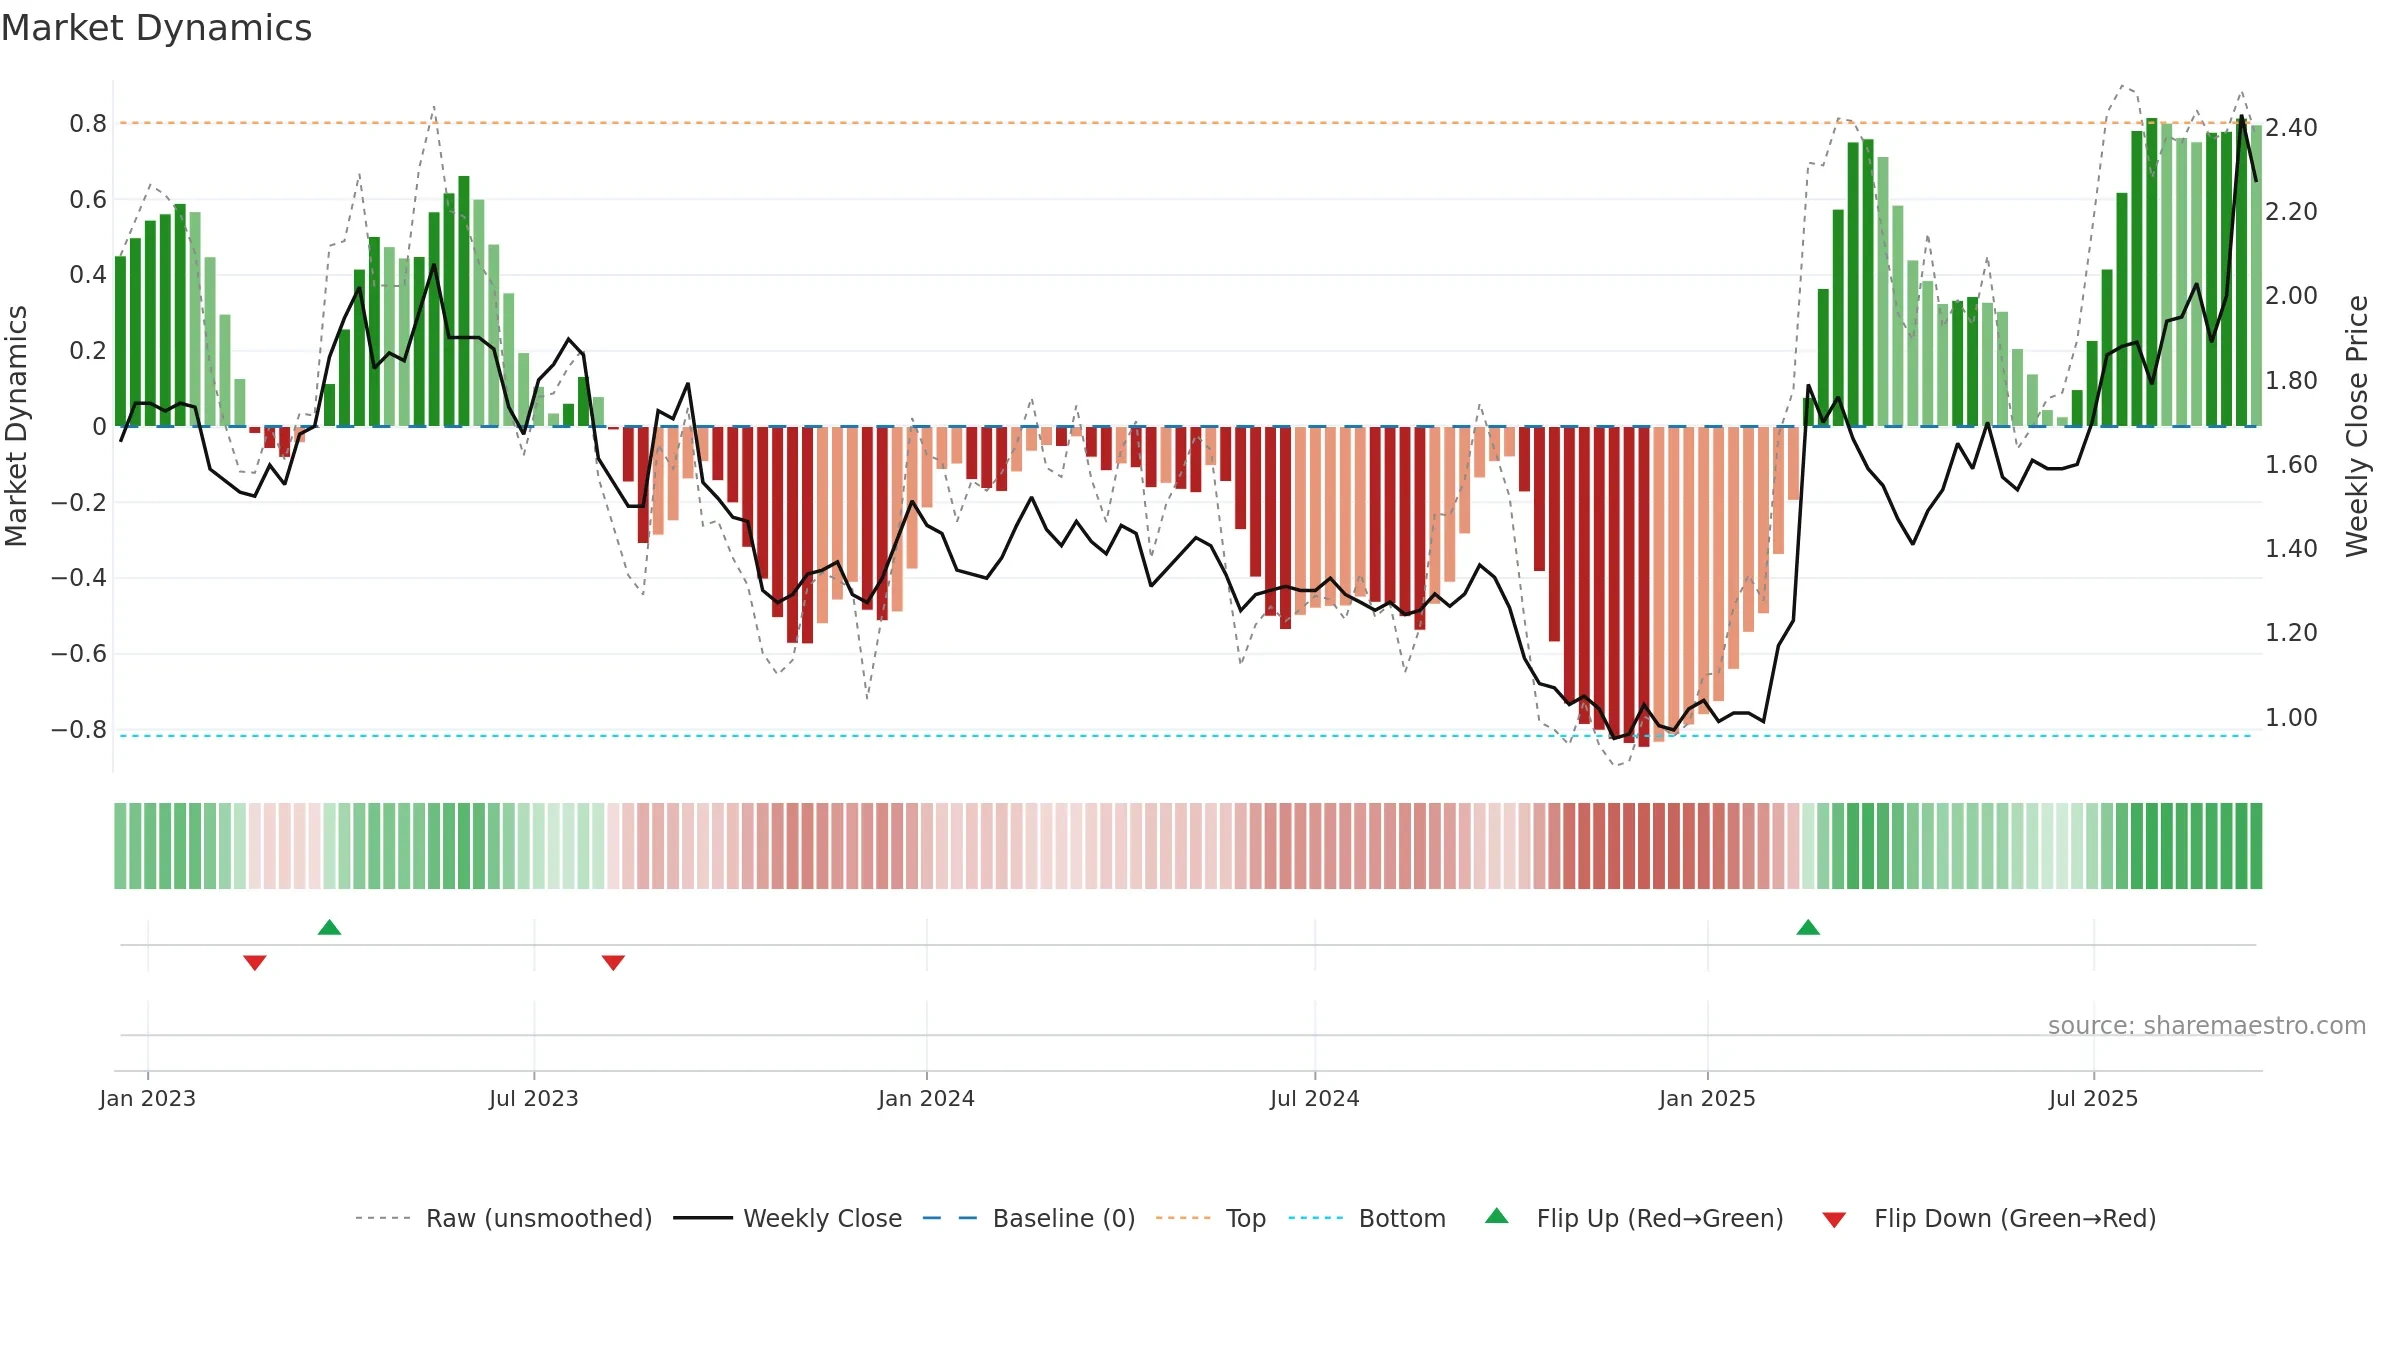The image size is (2400, 1350).
Task: Click the Jan 2023 axis label
Action: pyautogui.click(x=148, y=1098)
